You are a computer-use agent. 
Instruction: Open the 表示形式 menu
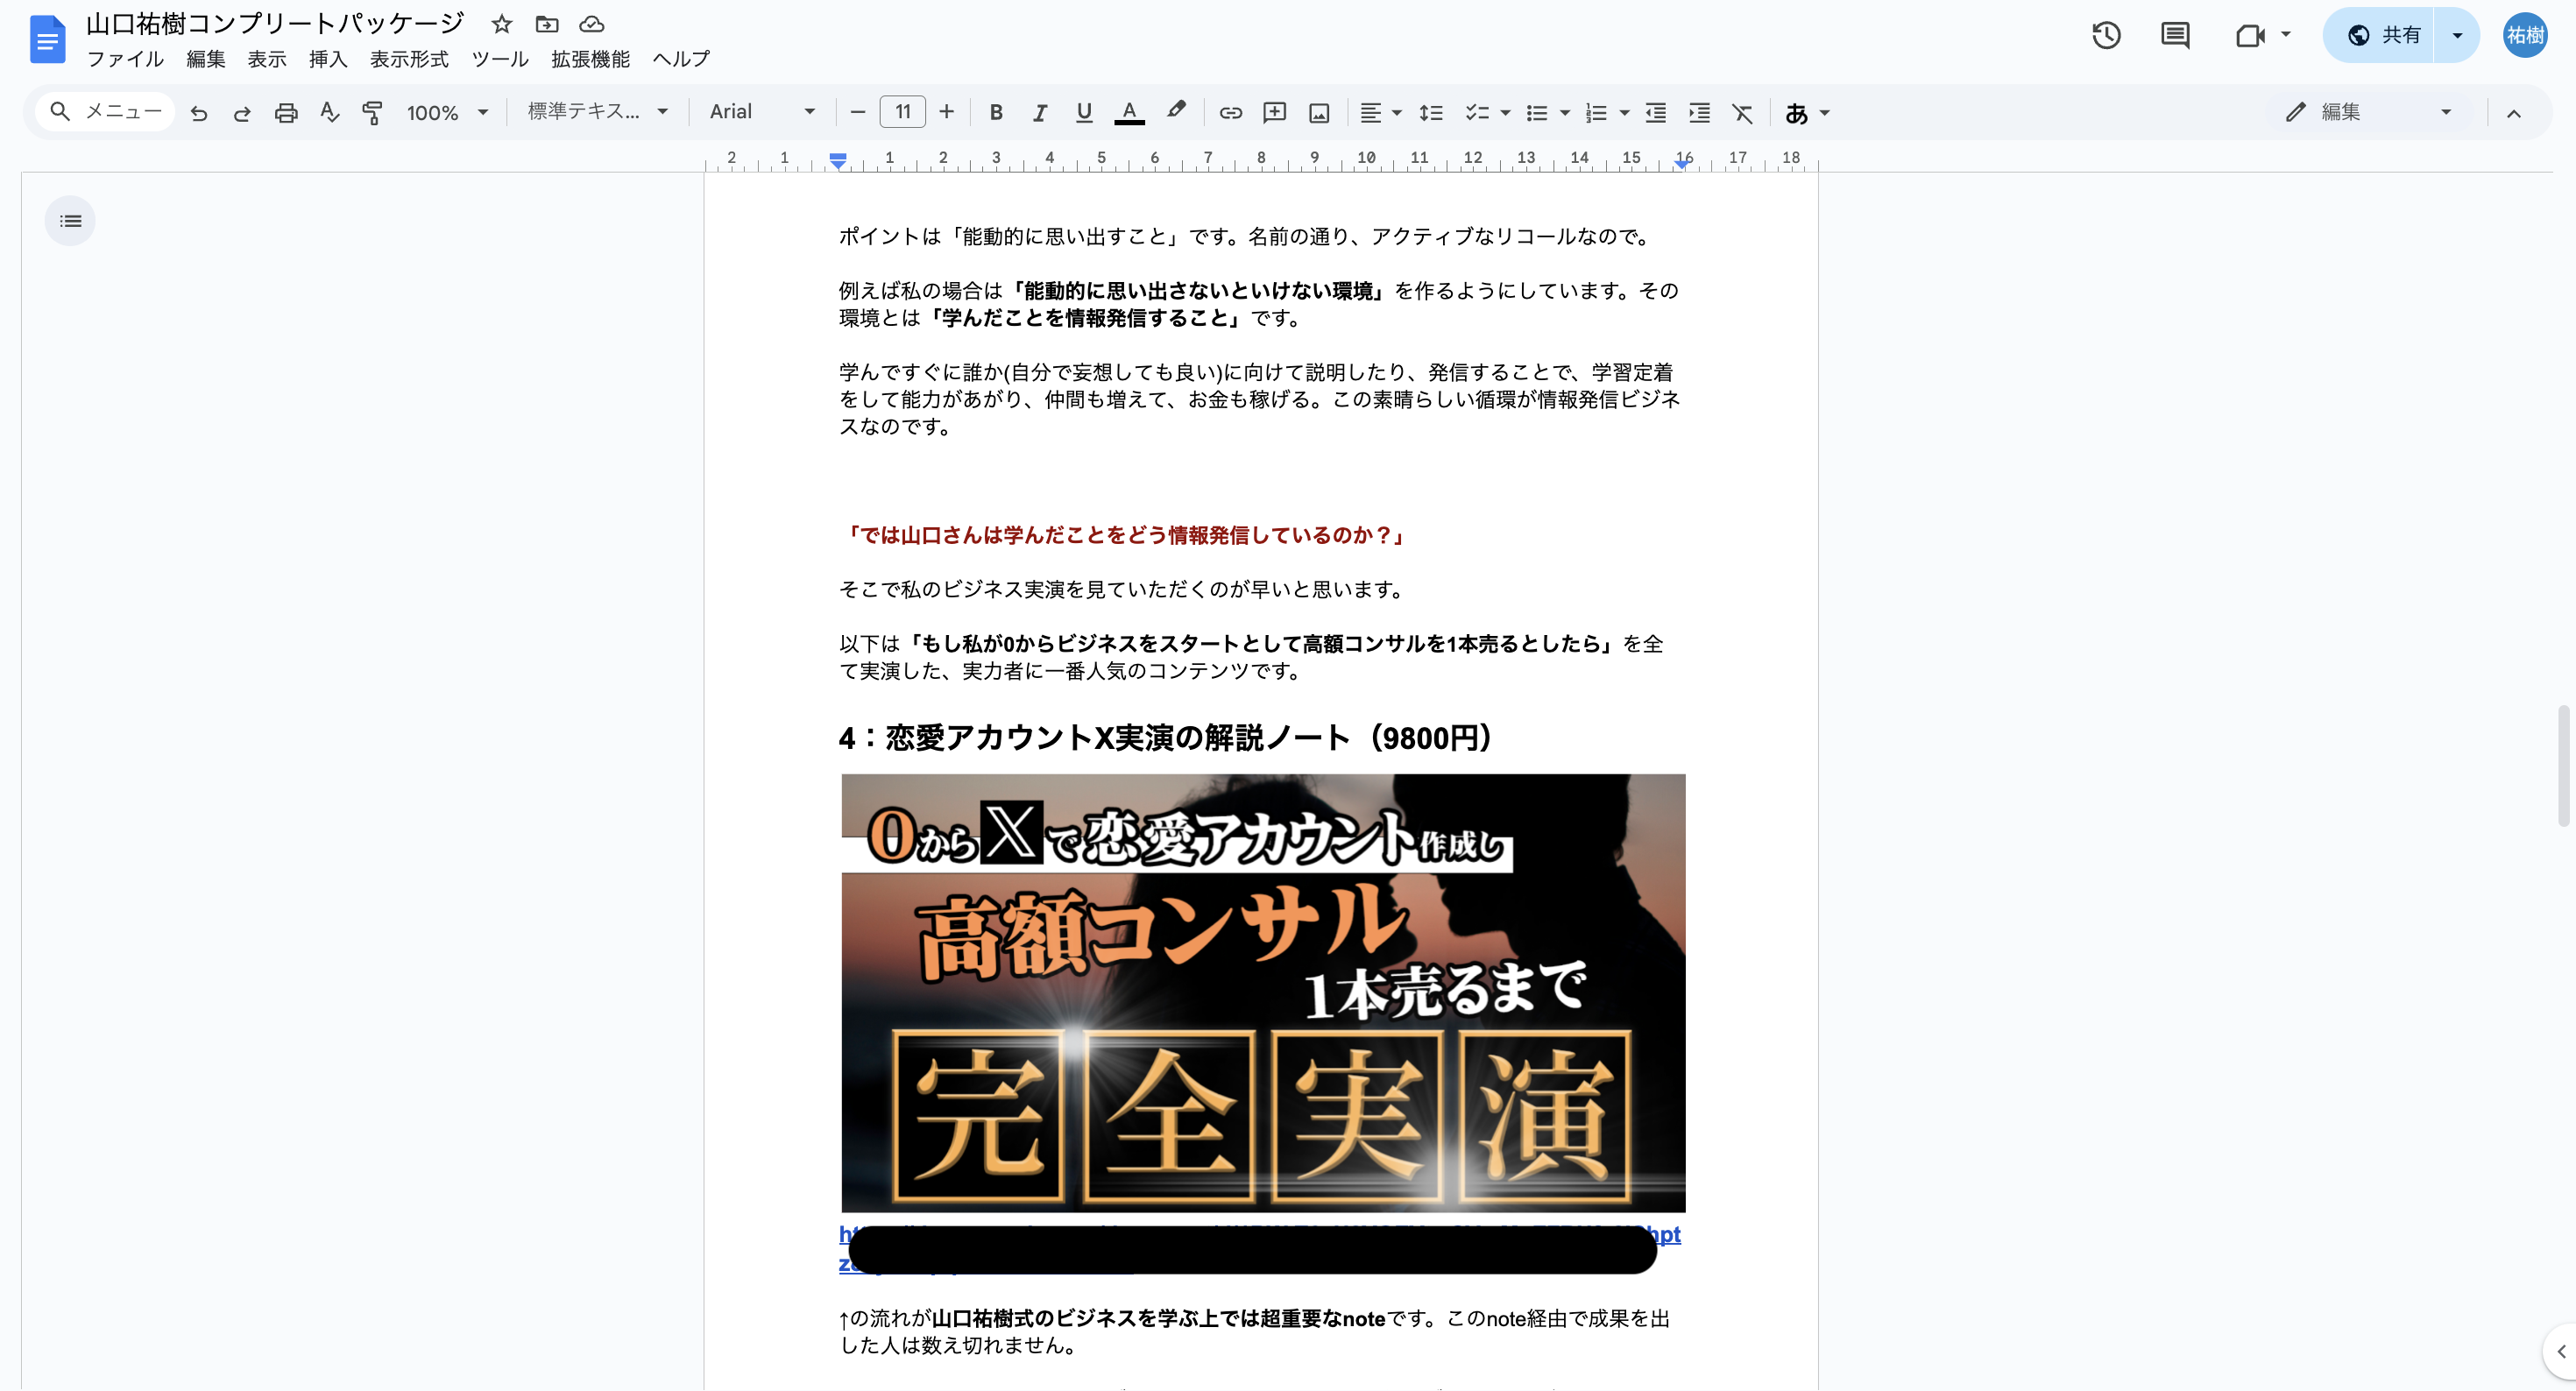click(409, 59)
